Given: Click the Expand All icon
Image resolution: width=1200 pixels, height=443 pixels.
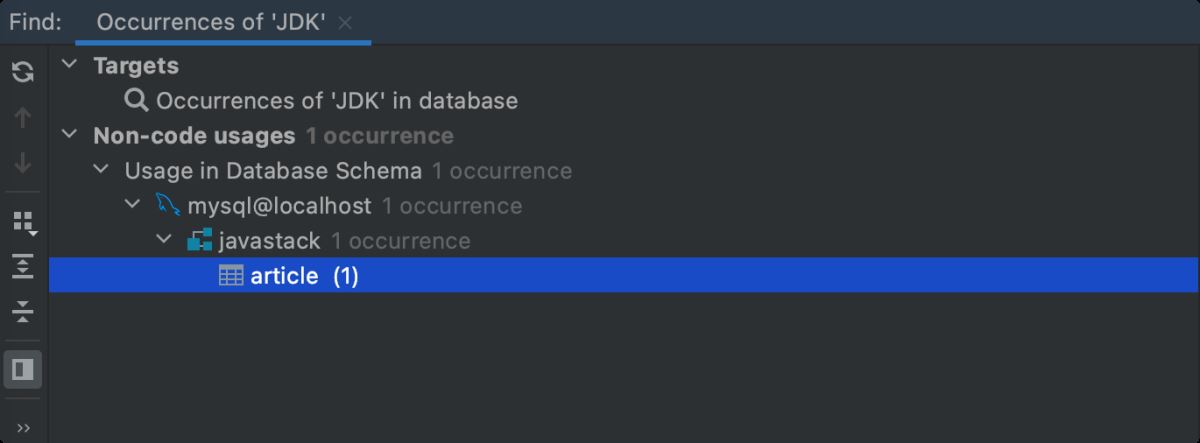Looking at the screenshot, I should pos(23,266).
